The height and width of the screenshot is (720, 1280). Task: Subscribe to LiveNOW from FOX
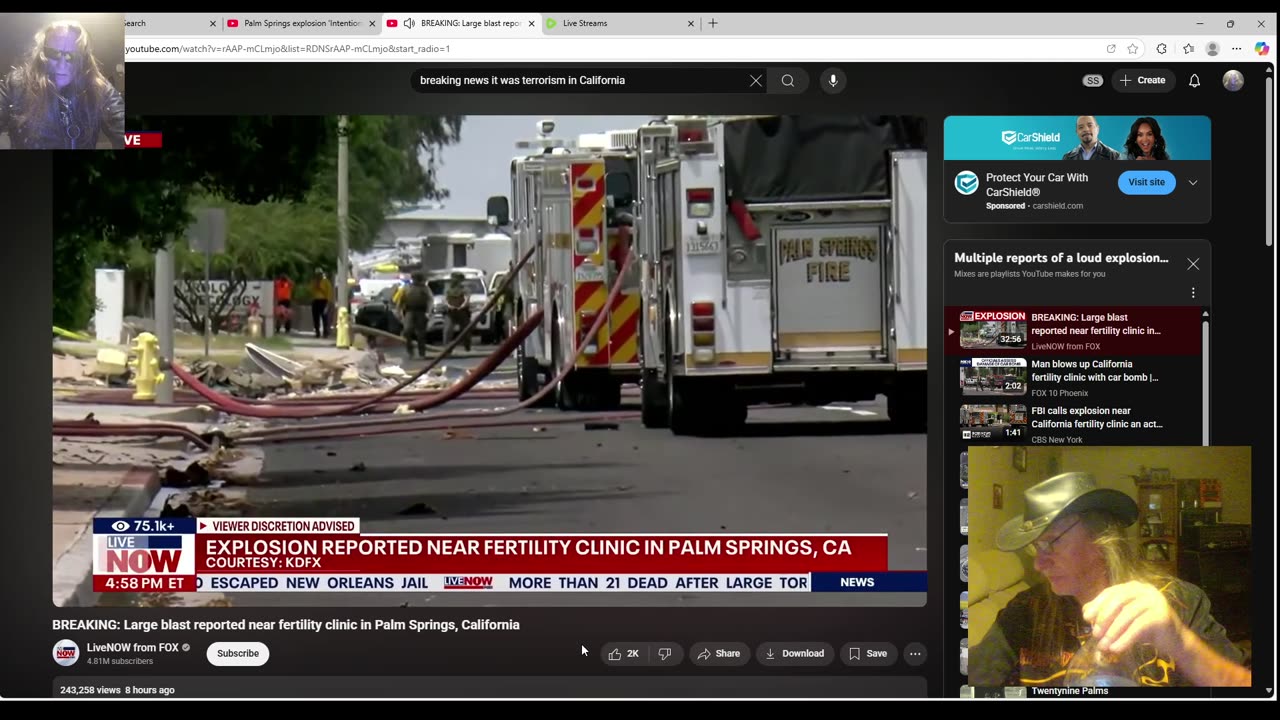tap(238, 654)
